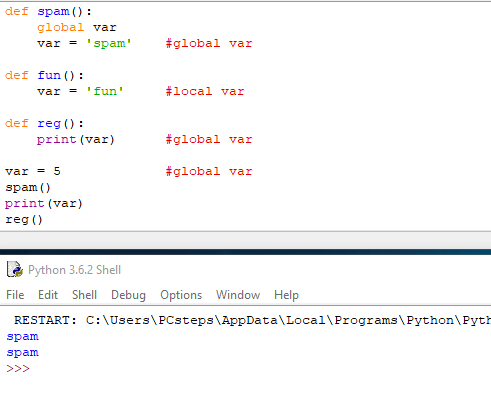Click the RESTART path line in shell
The height and width of the screenshot is (394, 491).
[x=252, y=320]
